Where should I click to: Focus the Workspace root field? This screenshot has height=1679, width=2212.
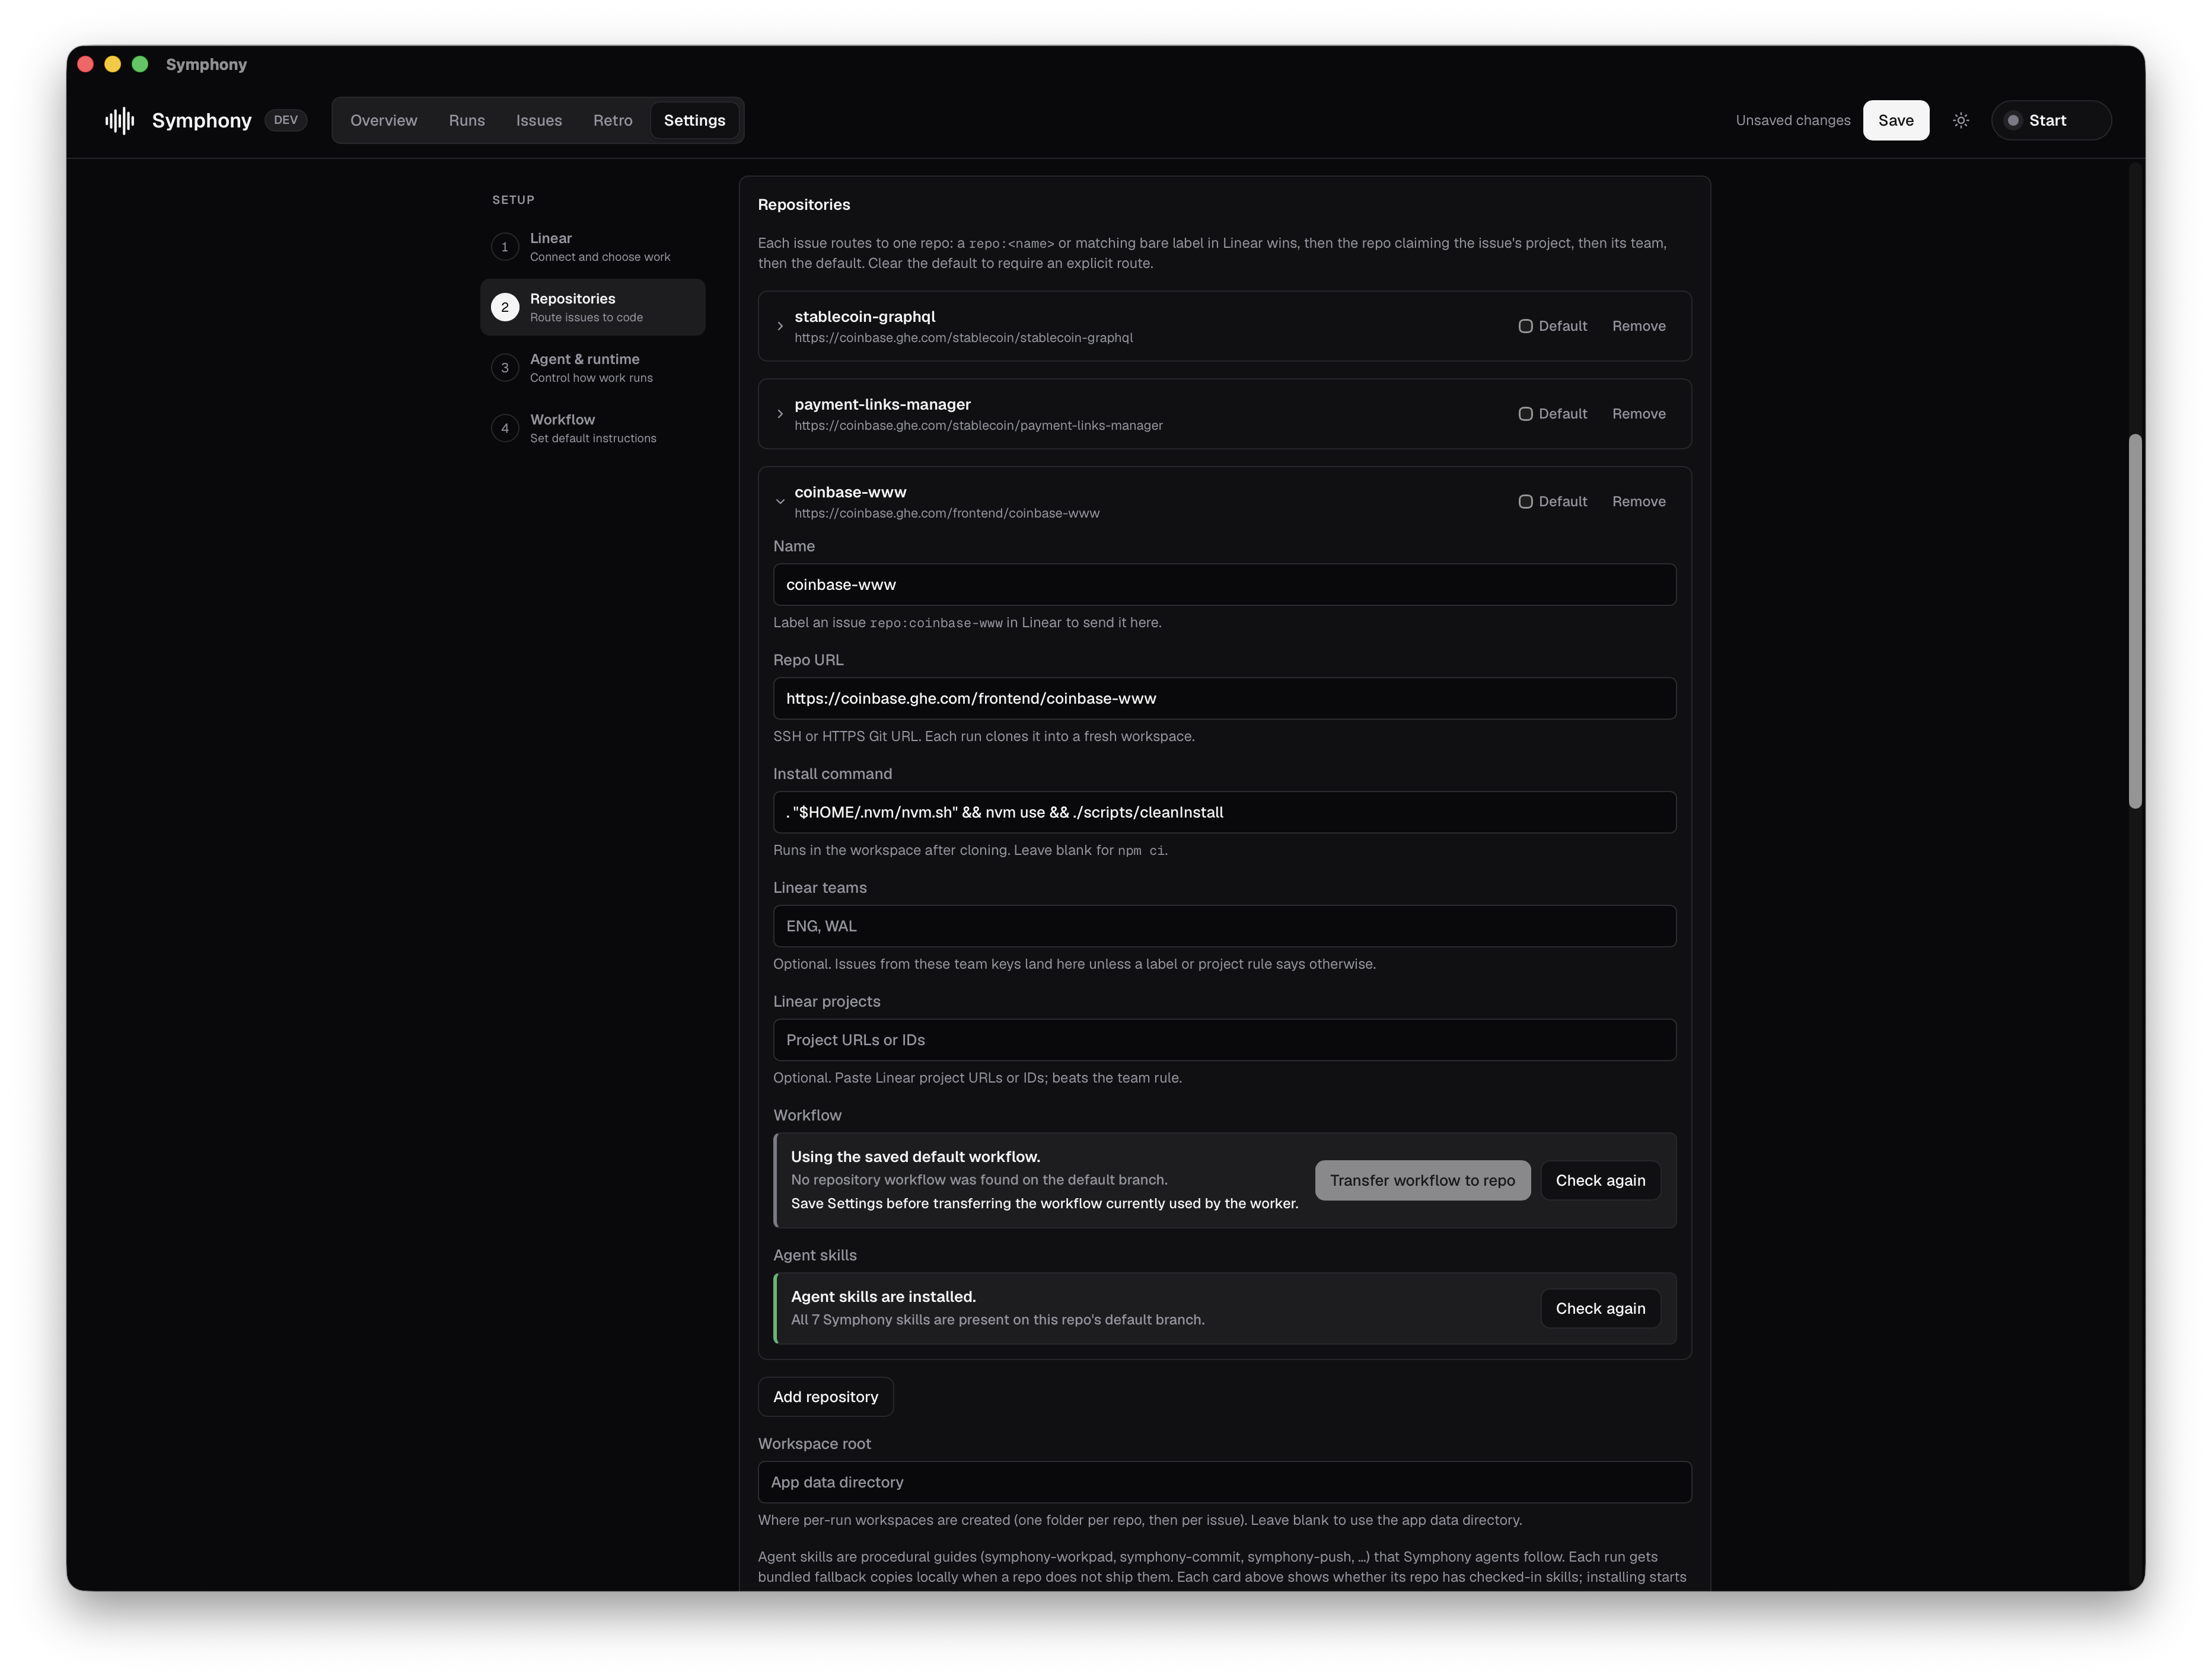[x=1224, y=1483]
